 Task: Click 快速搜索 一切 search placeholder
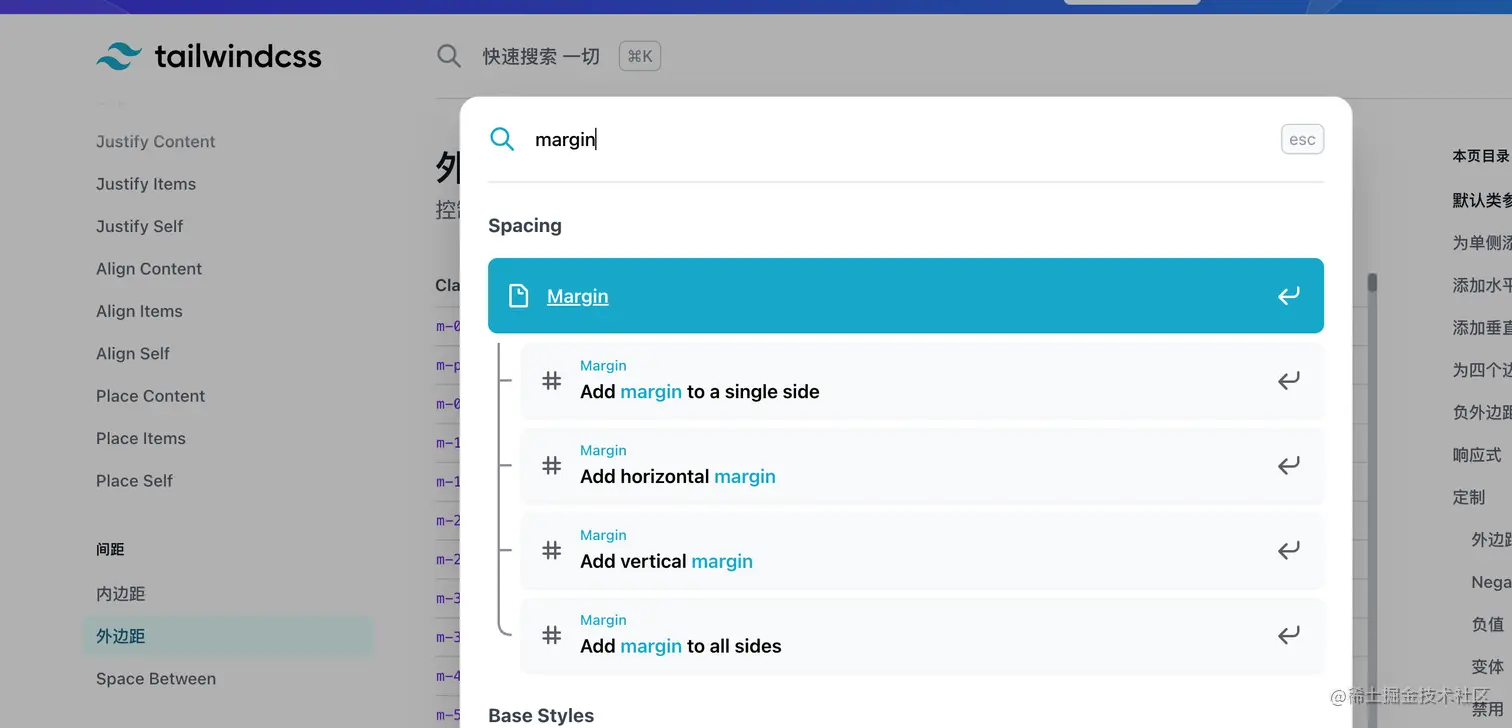[541, 57]
